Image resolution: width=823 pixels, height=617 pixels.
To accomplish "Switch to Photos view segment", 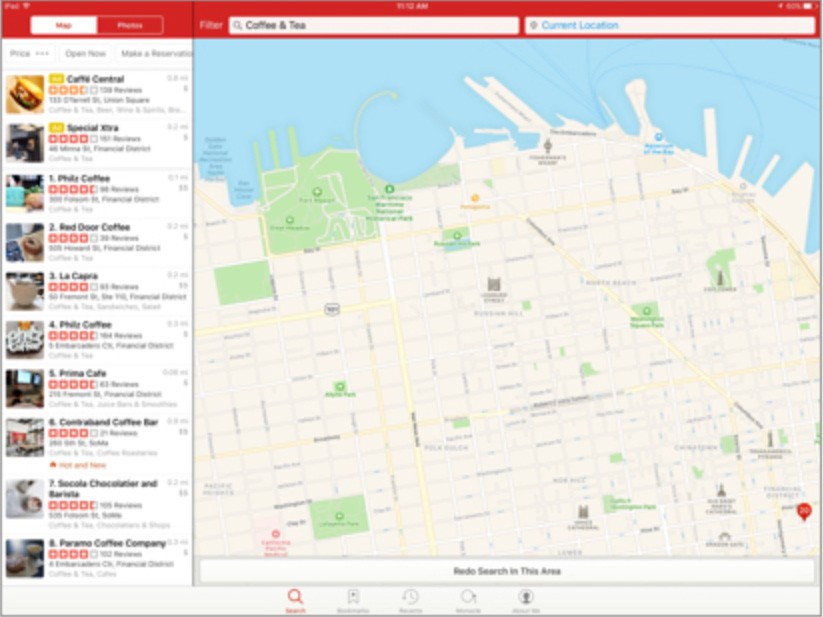I will click(130, 25).
